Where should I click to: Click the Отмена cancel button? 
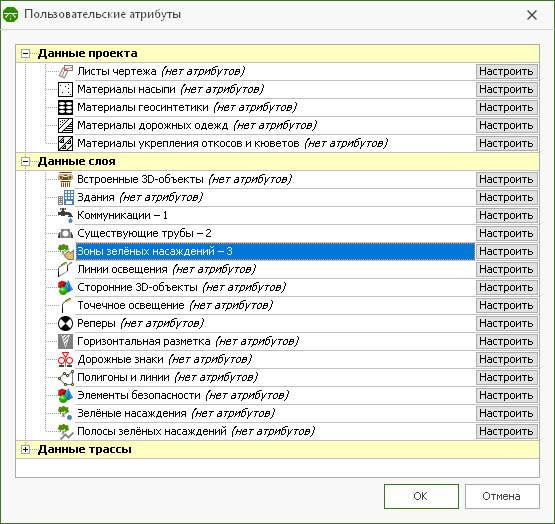click(502, 496)
